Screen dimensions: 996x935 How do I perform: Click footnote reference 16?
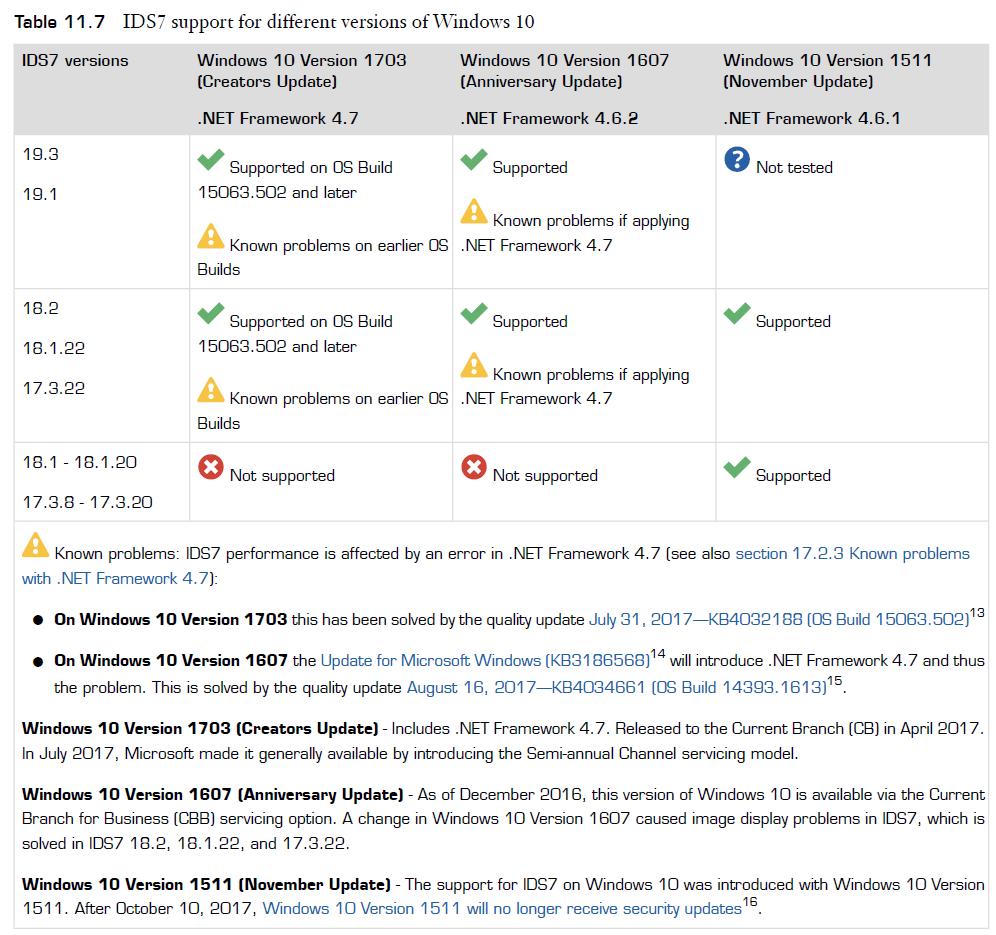coord(750,902)
